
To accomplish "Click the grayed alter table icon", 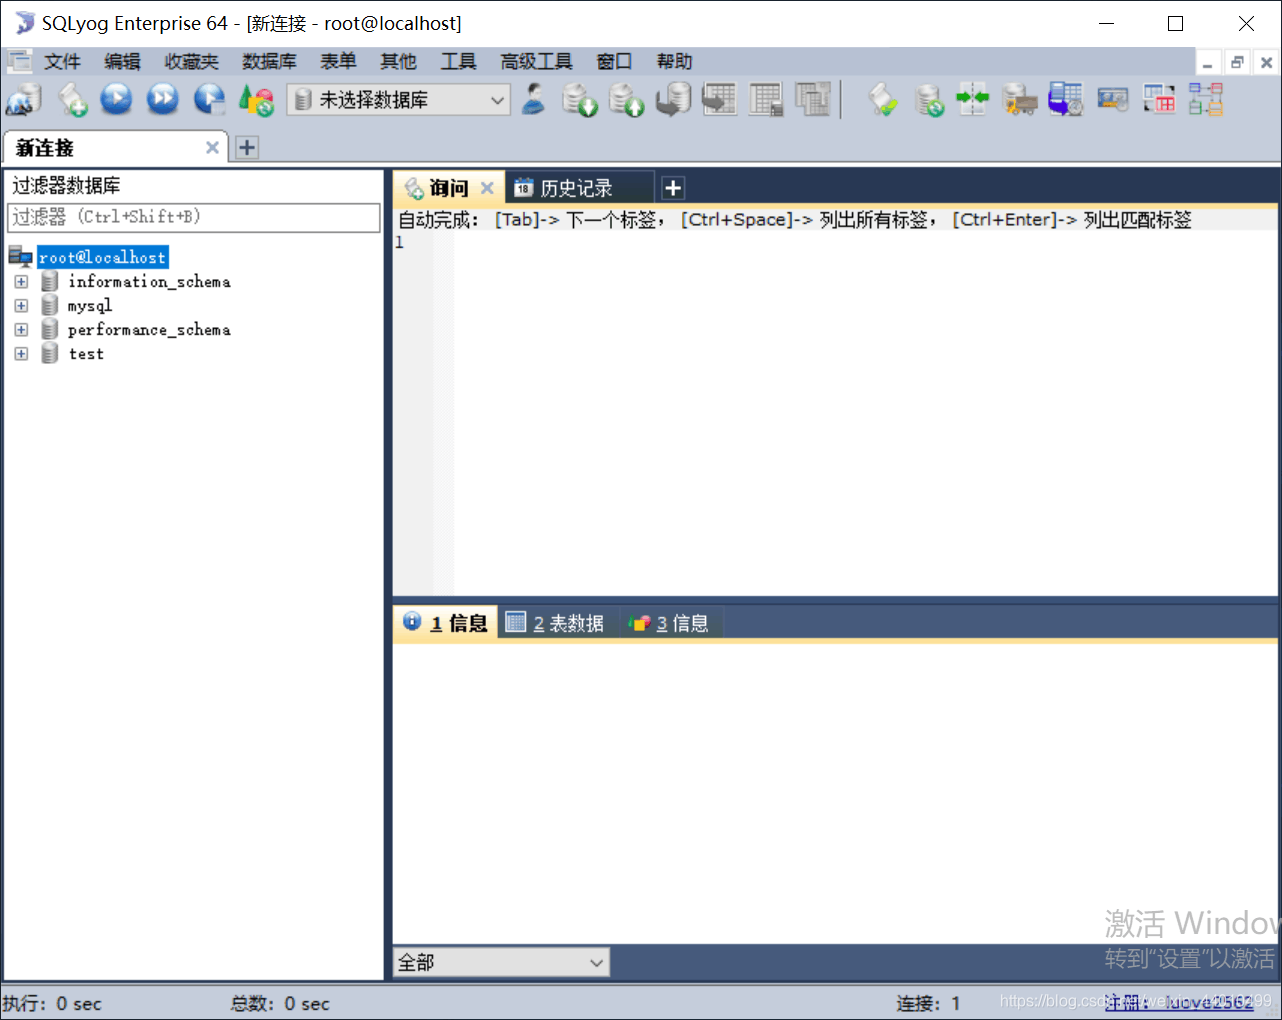I will (766, 99).
